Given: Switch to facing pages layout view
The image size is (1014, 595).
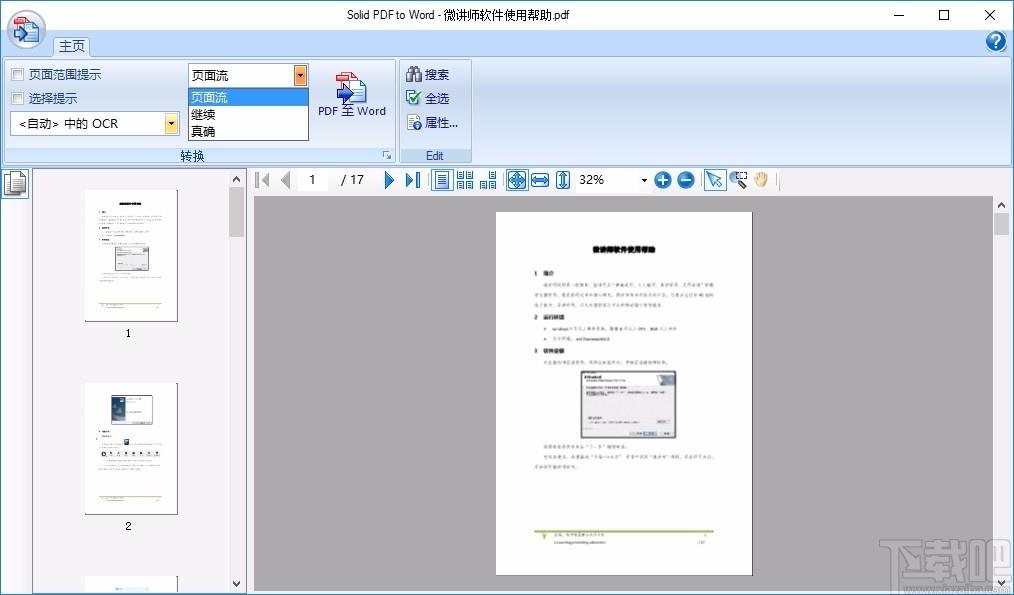Looking at the screenshot, I should click(x=488, y=180).
